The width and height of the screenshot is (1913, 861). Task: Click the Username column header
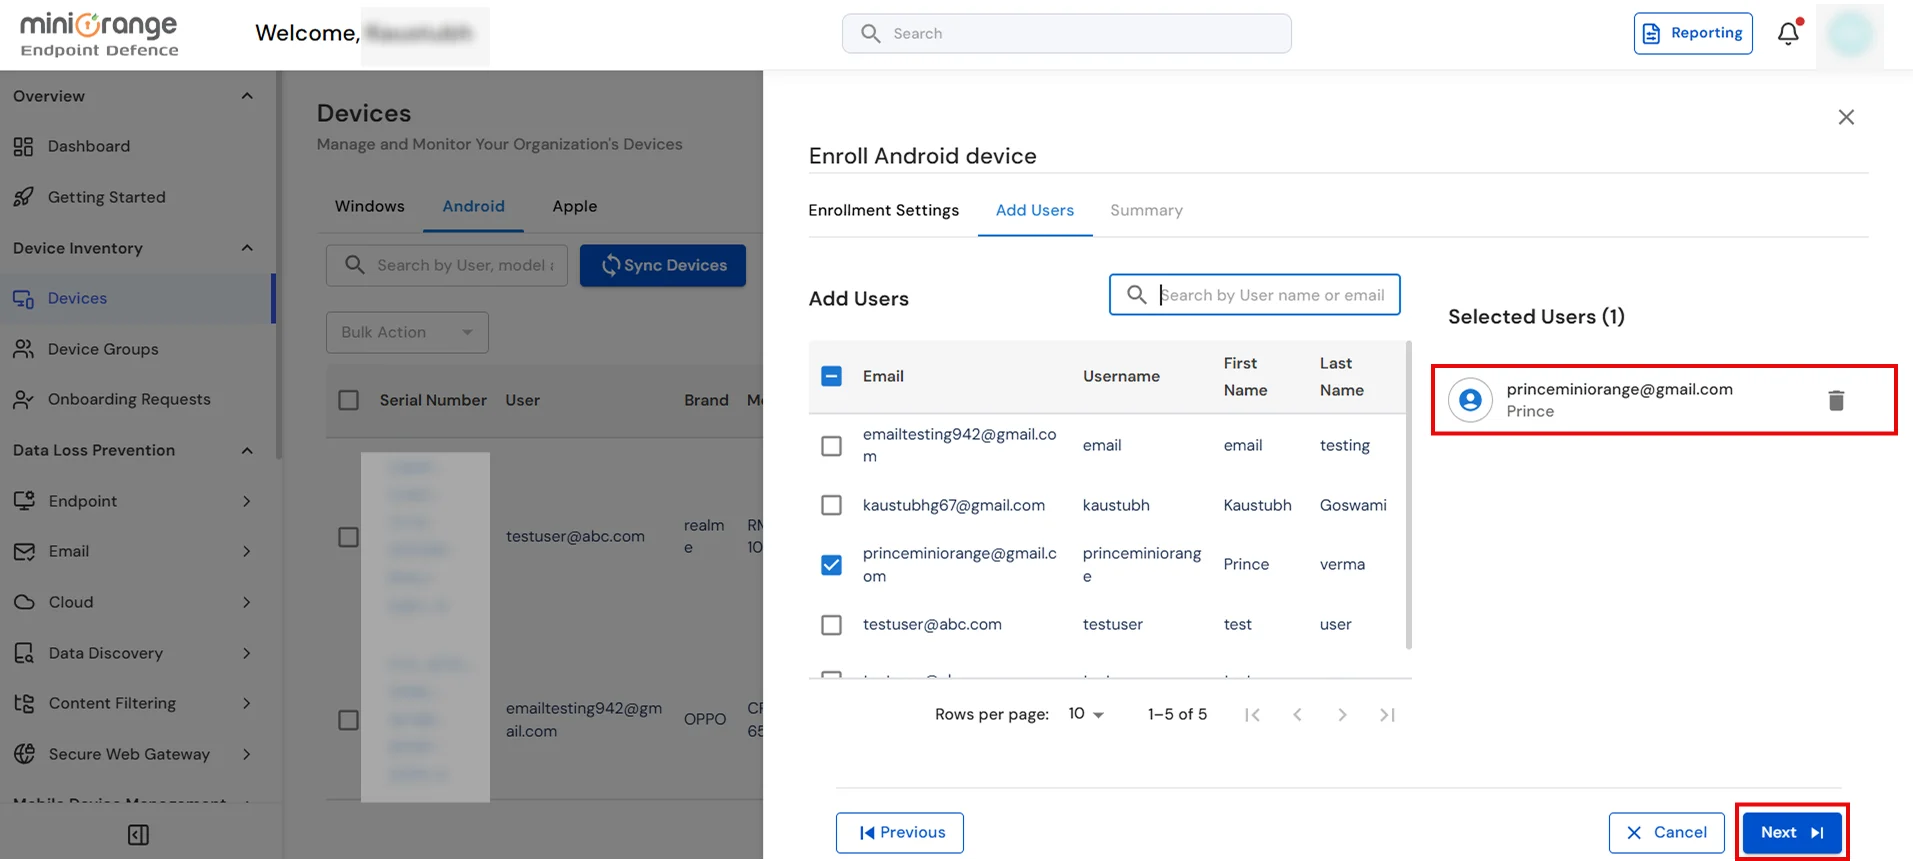(1121, 376)
